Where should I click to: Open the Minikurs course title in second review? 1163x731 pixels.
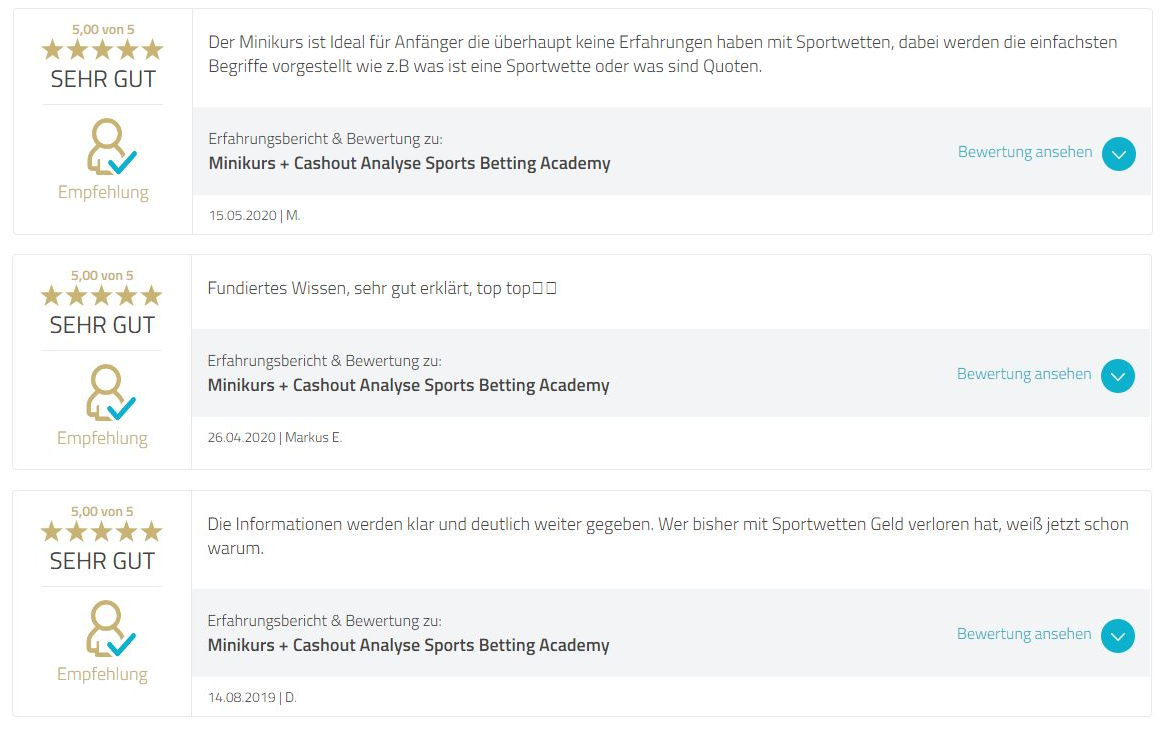(x=408, y=385)
